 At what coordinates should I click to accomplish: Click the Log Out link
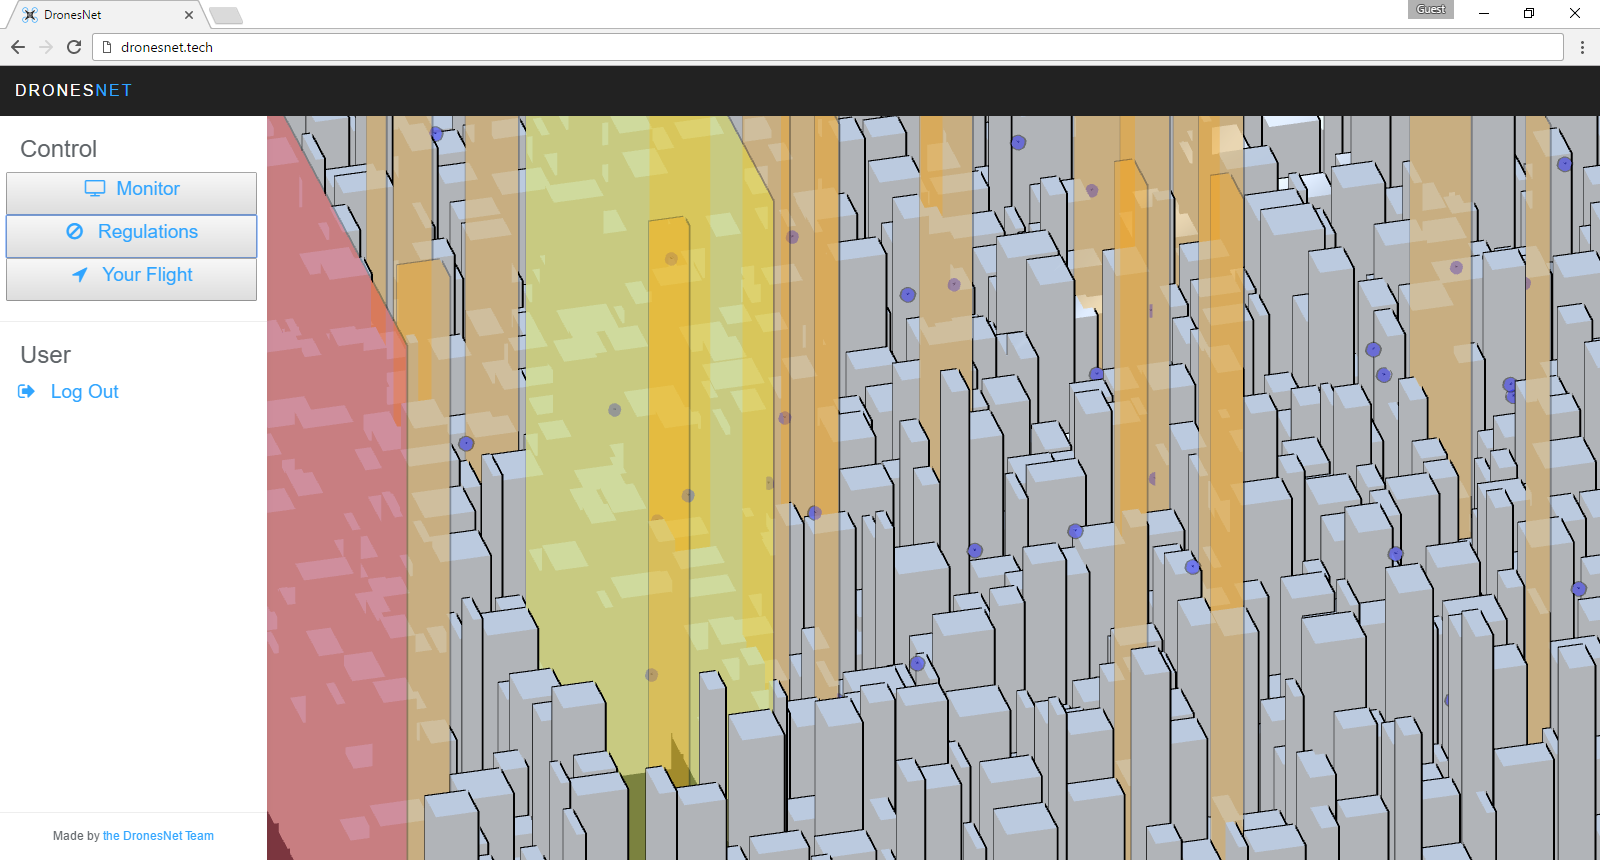tap(68, 392)
